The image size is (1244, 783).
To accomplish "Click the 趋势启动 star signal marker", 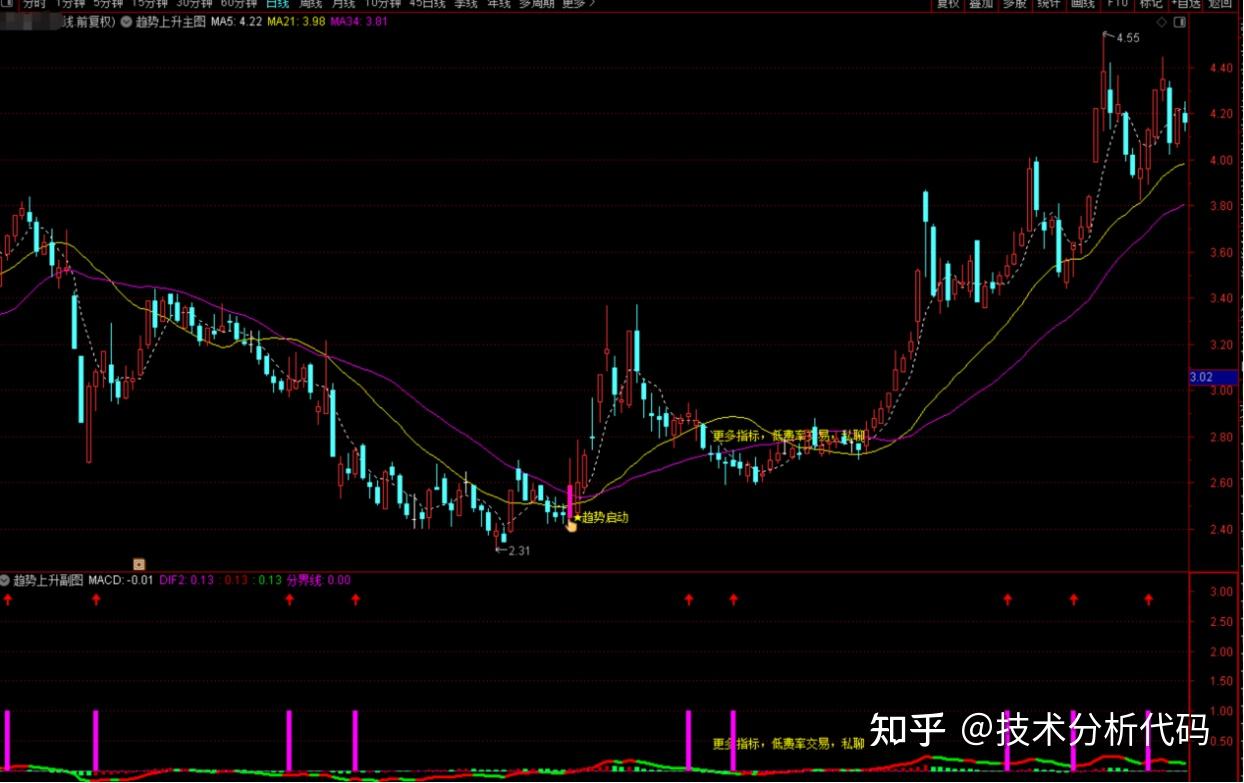I will coord(601,517).
